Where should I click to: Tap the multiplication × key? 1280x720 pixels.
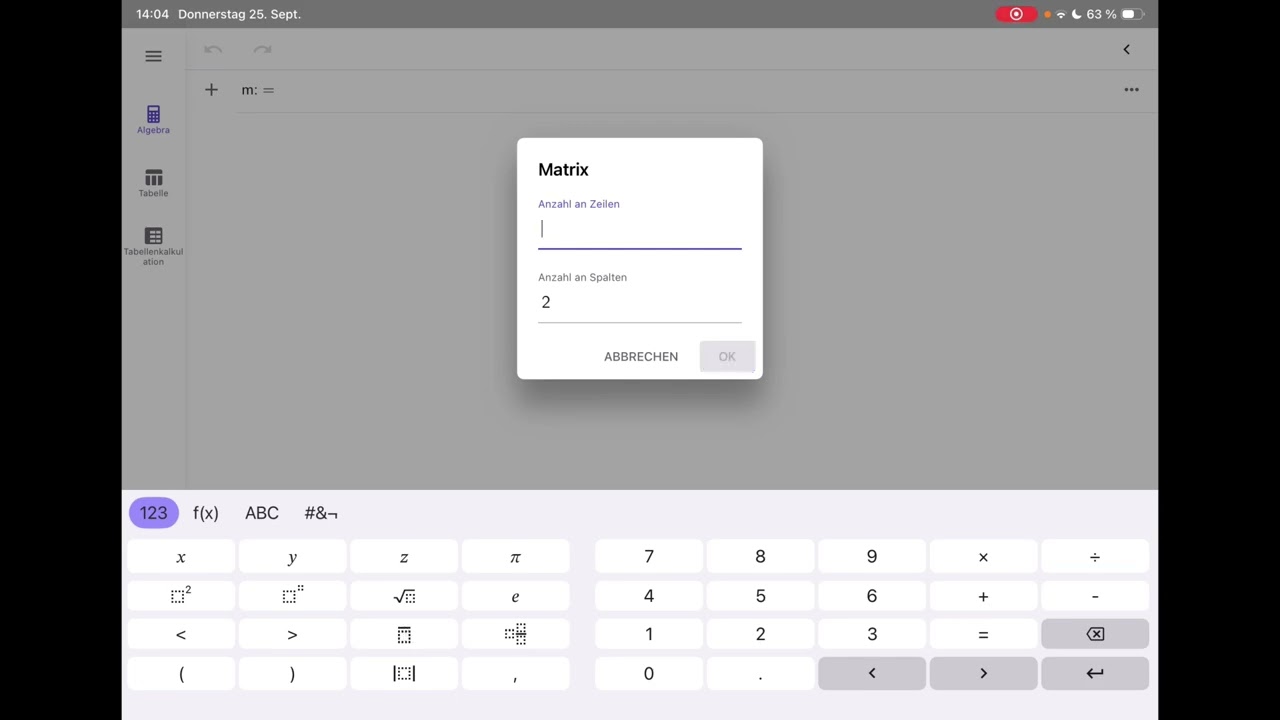click(x=983, y=557)
